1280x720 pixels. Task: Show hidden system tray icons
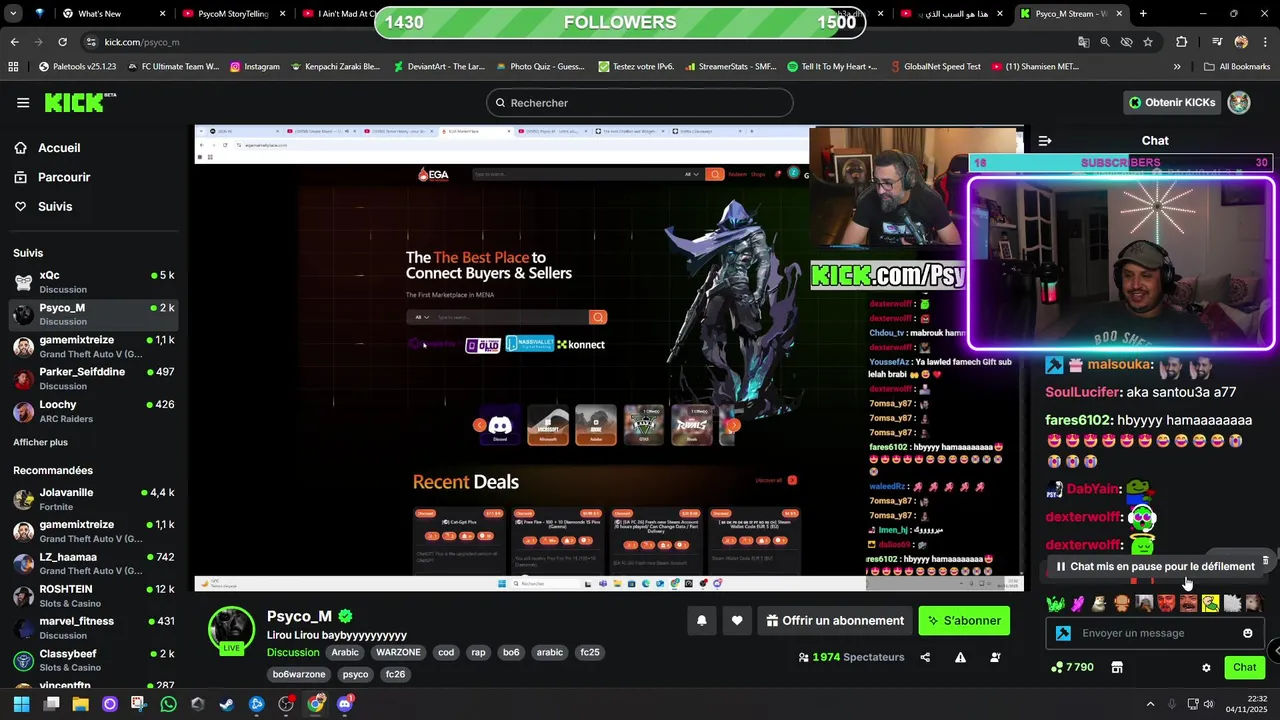click(x=1150, y=704)
